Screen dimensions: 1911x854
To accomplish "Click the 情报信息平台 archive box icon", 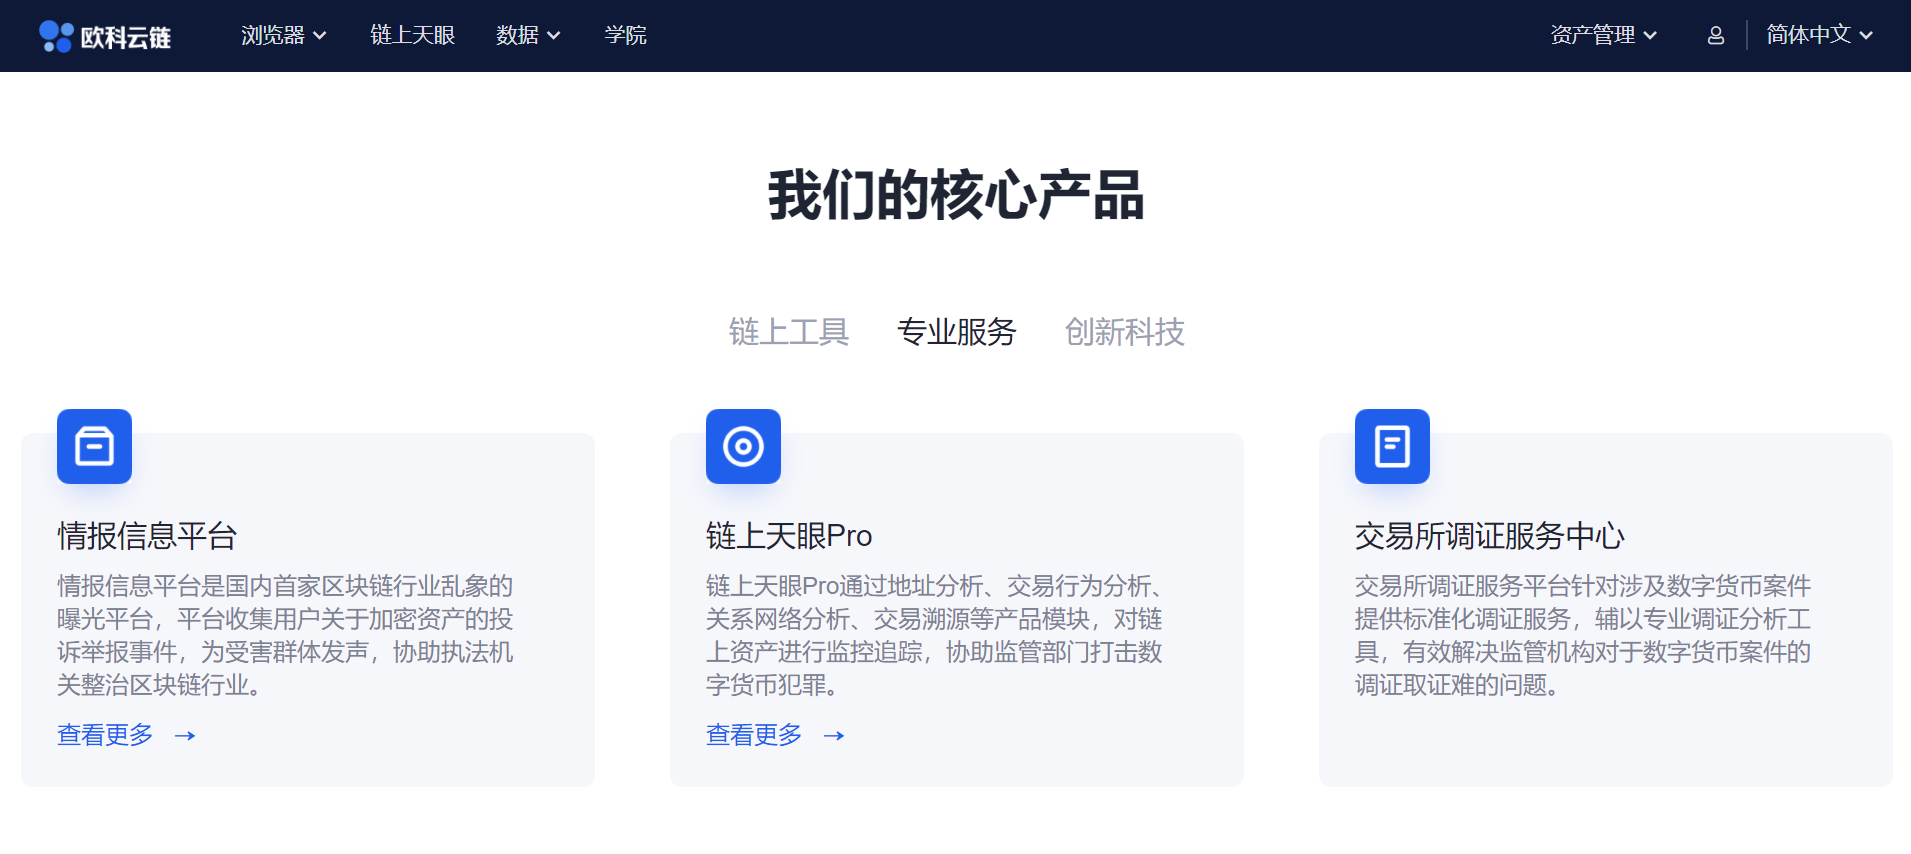I will [x=95, y=446].
